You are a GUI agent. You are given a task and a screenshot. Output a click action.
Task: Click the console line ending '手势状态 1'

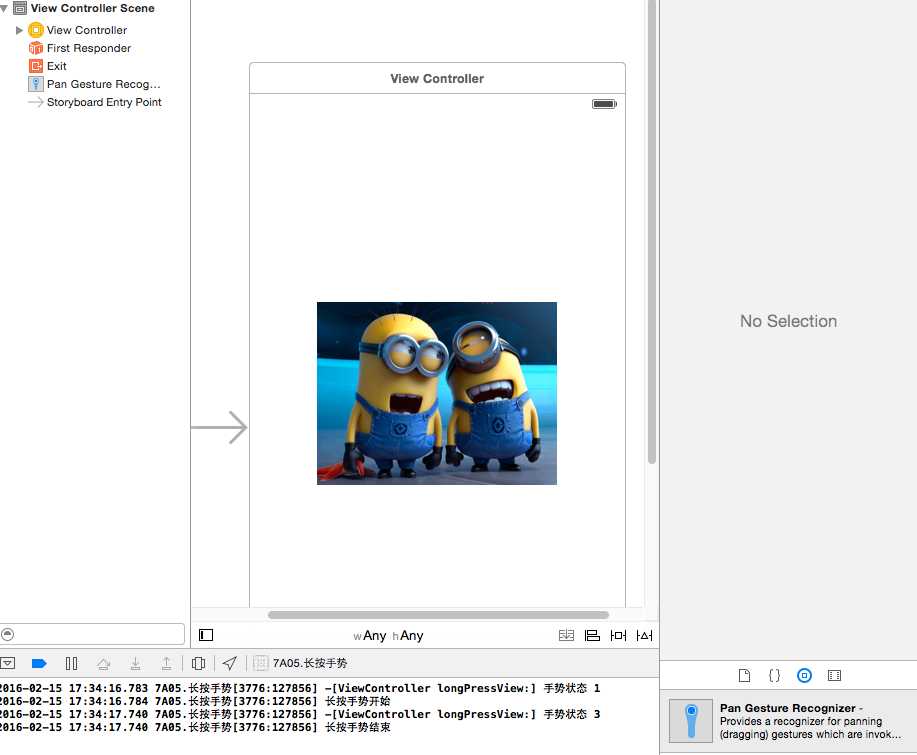point(300,688)
